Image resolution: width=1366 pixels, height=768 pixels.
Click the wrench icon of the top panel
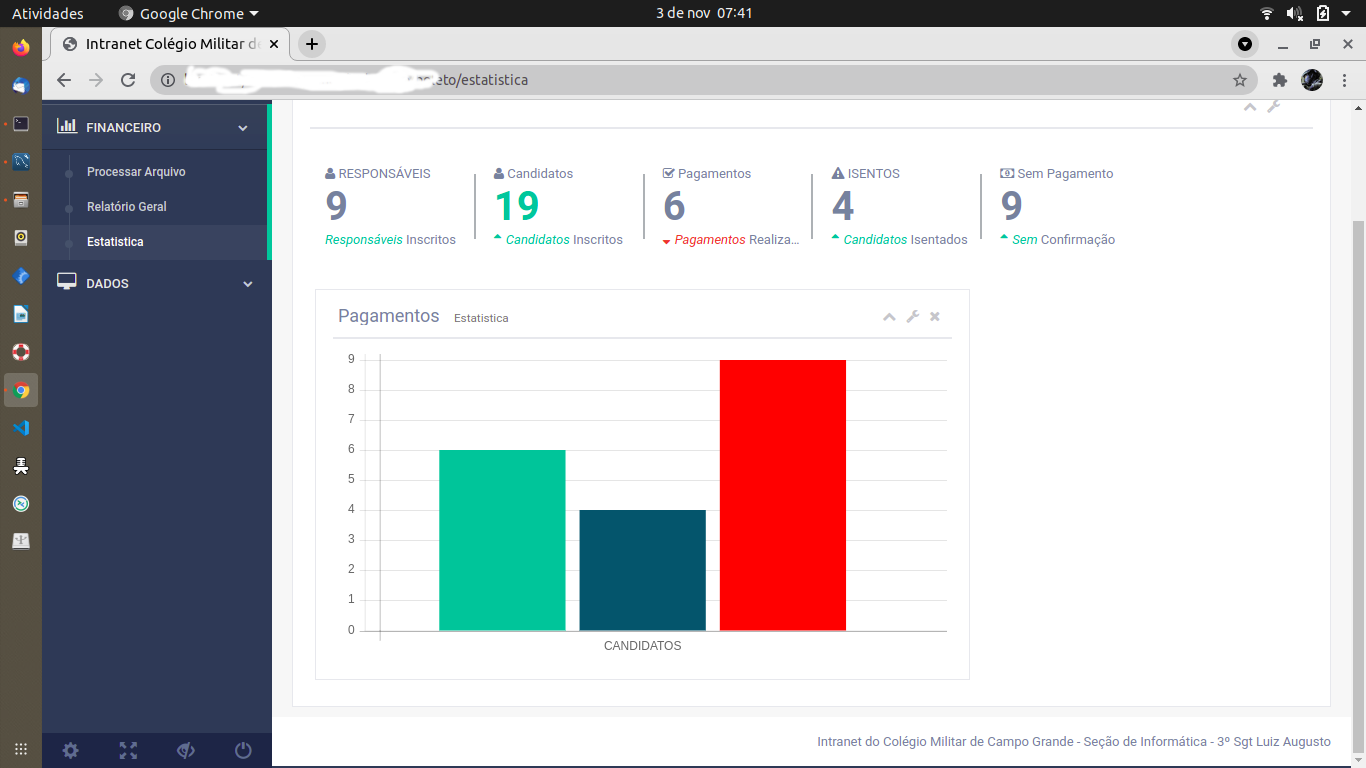click(1273, 106)
